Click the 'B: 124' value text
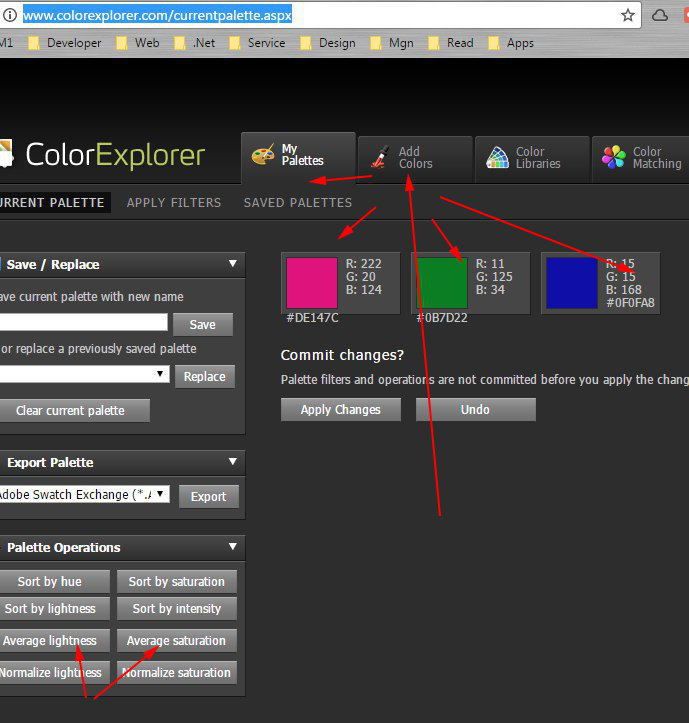689x723 pixels. pyautogui.click(x=364, y=290)
